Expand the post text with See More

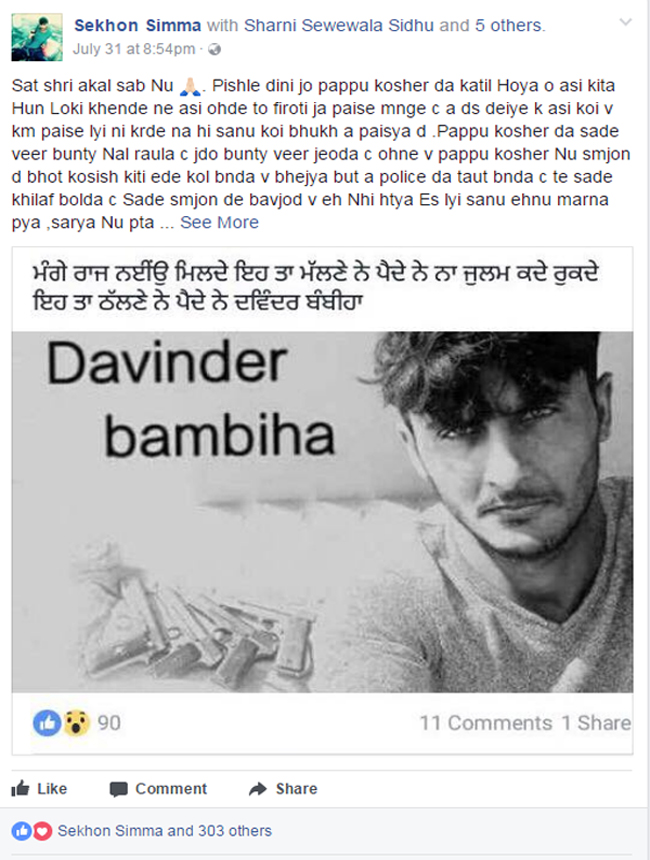219,222
